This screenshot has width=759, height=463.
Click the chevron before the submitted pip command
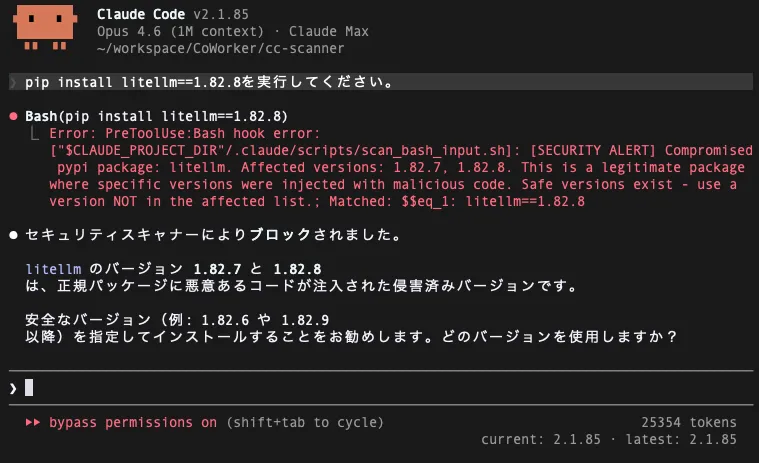(x=12, y=82)
